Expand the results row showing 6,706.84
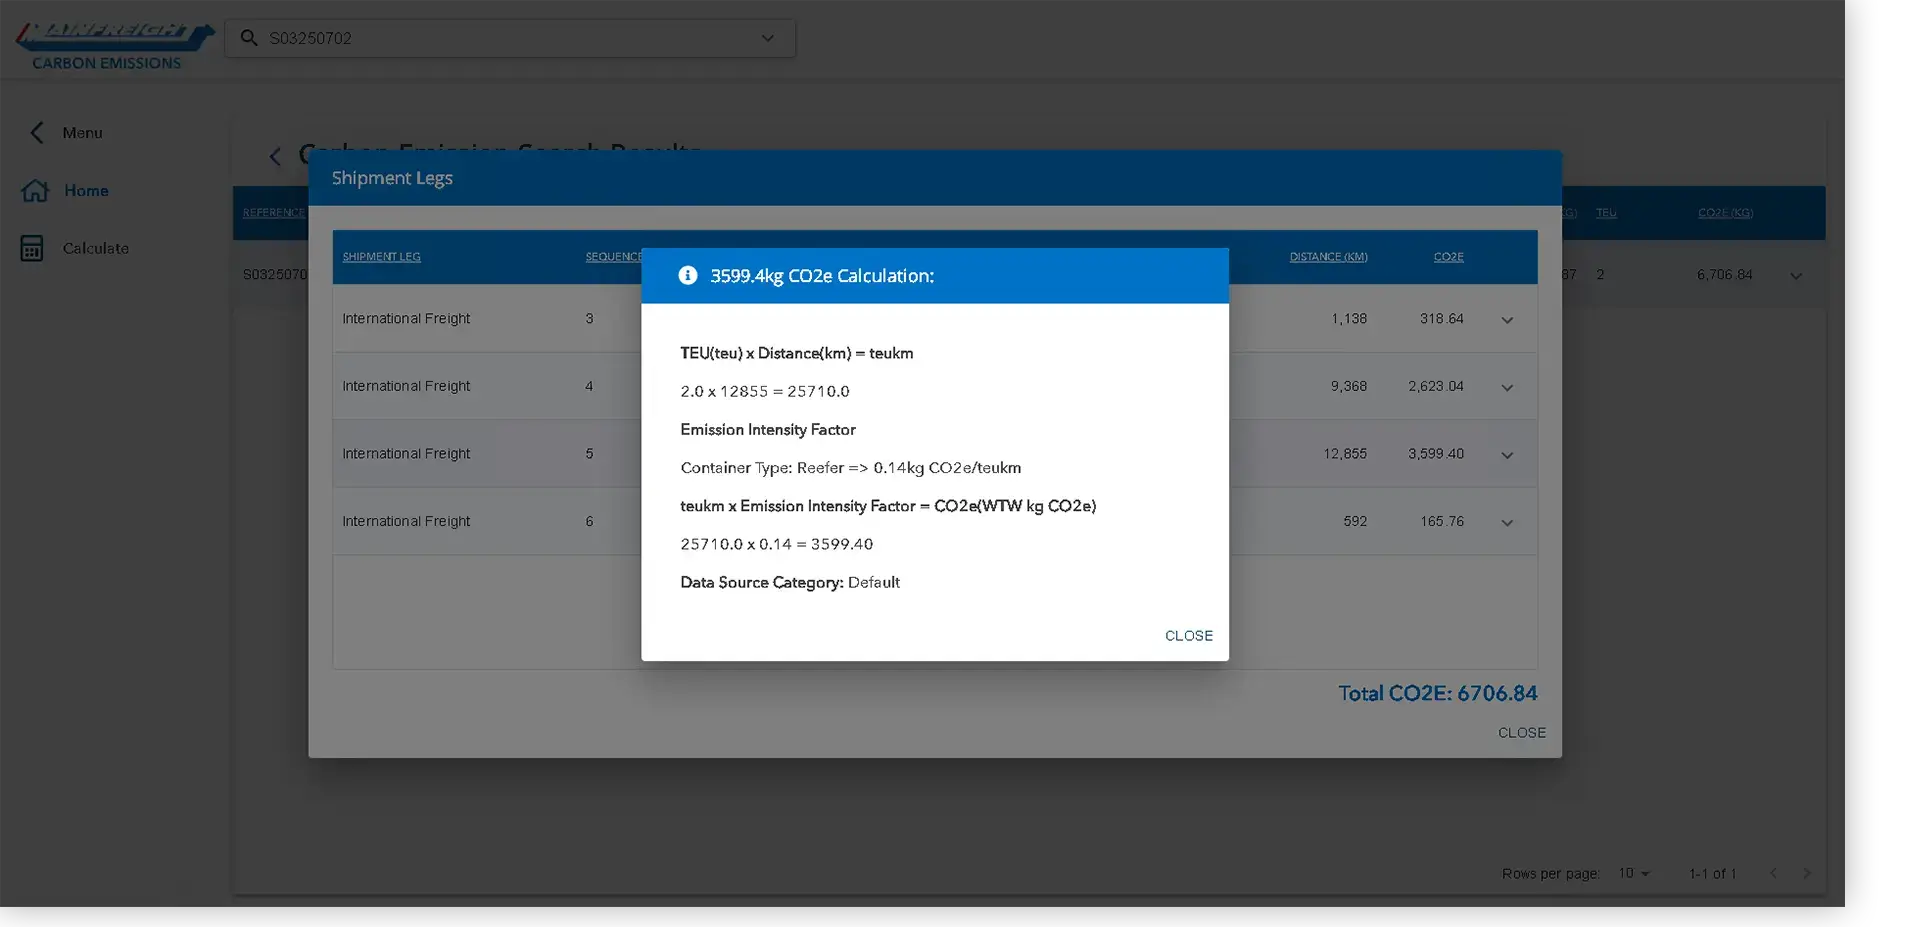Viewport: 1909px width, 927px height. click(x=1796, y=276)
